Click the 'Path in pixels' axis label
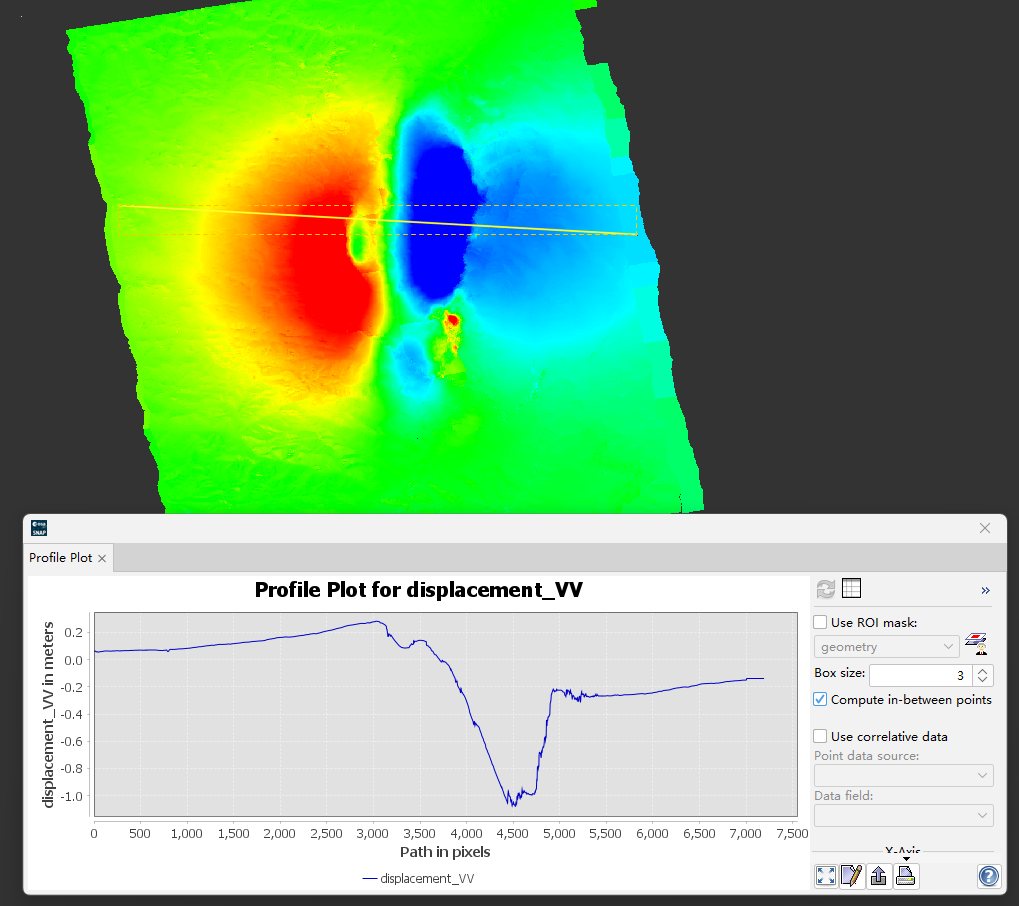 (x=445, y=852)
